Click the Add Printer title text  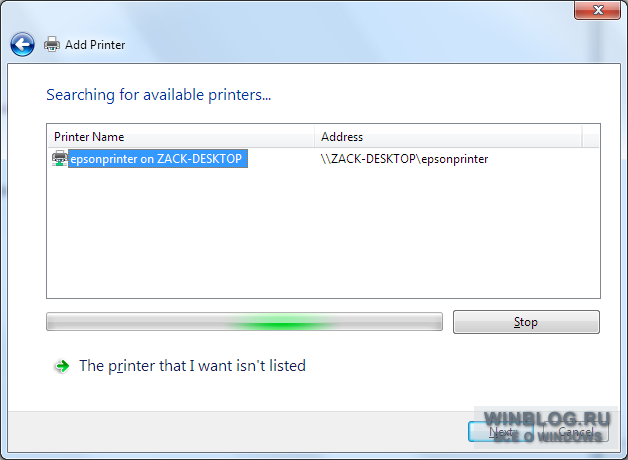point(95,45)
